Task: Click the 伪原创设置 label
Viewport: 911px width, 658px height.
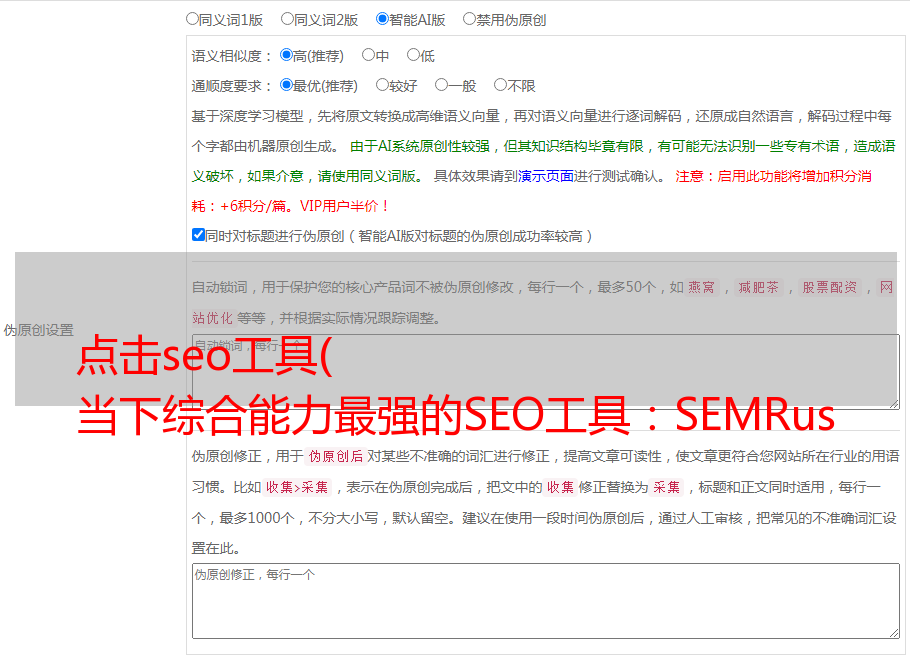Action: pyautogui.click(x=38, y=330)
